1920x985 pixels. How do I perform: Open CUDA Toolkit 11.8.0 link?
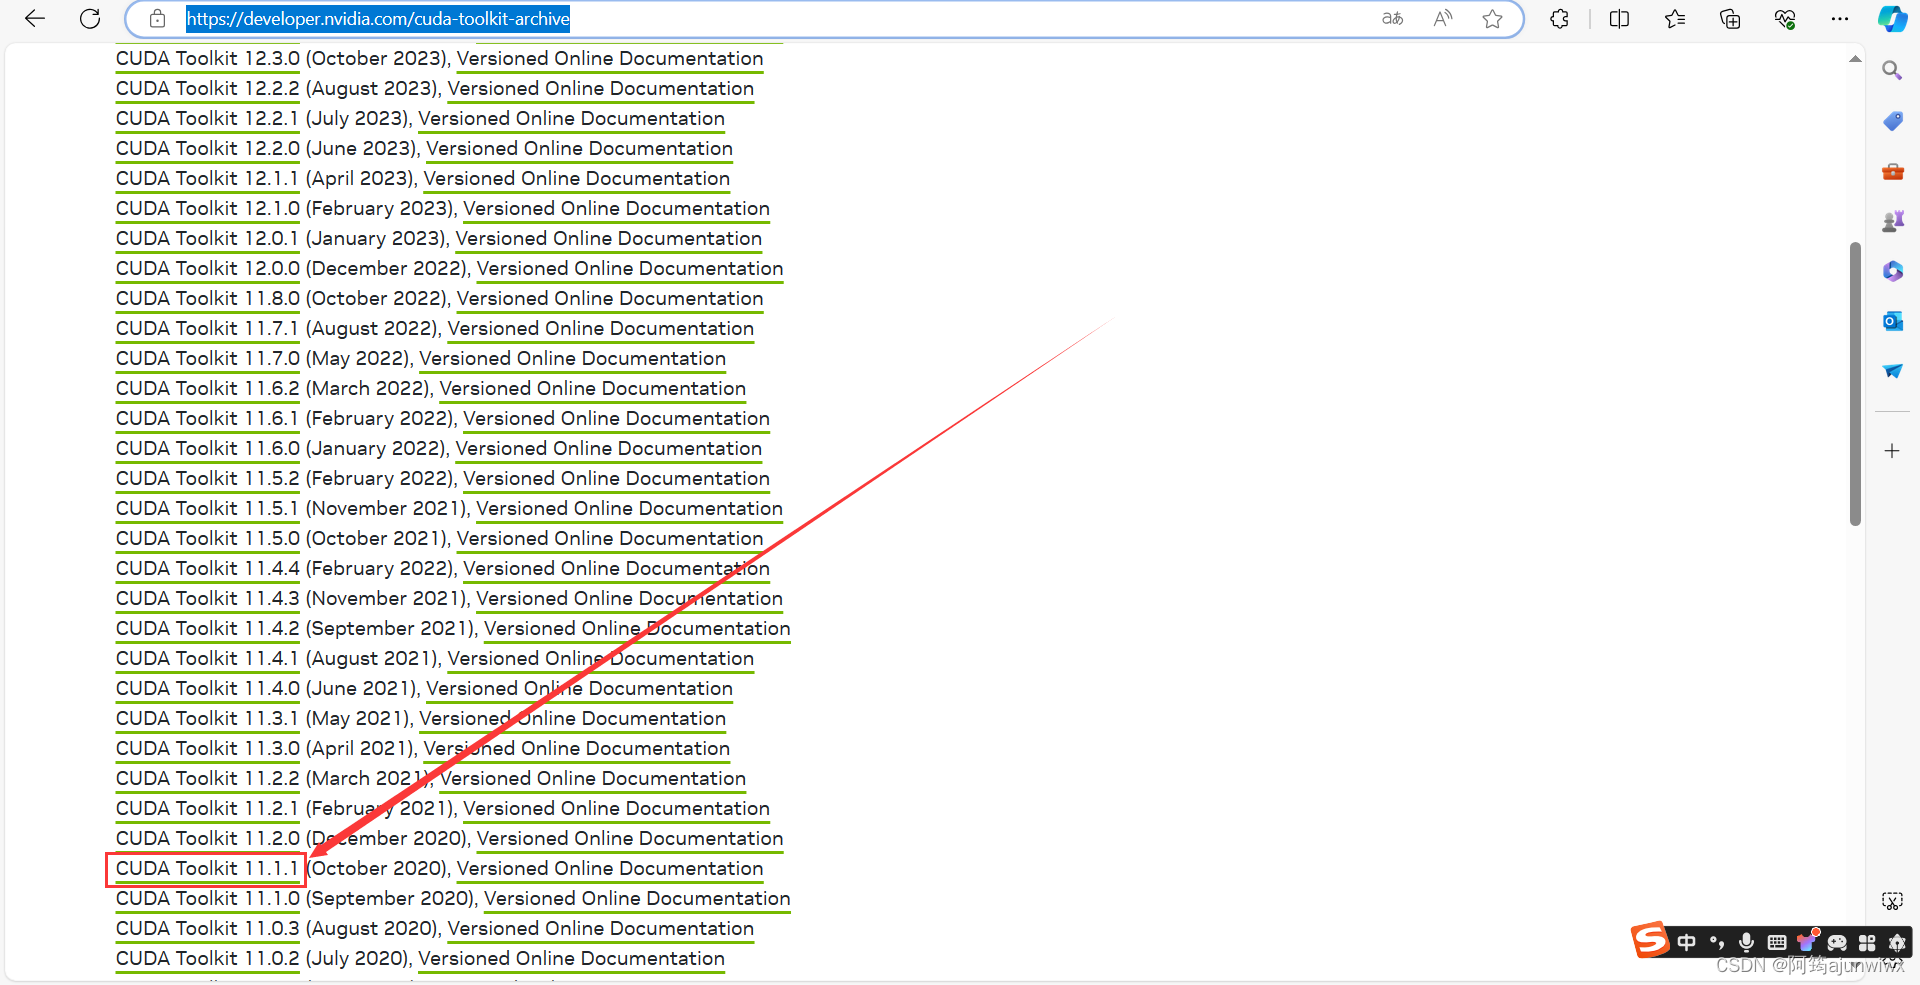point(207,298)
